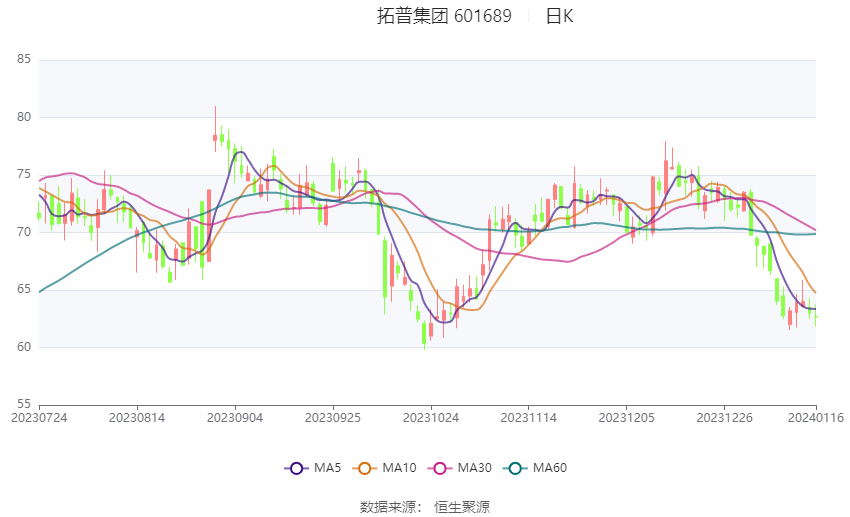Select the 20230724 x-axis date label

pos(39,418)
